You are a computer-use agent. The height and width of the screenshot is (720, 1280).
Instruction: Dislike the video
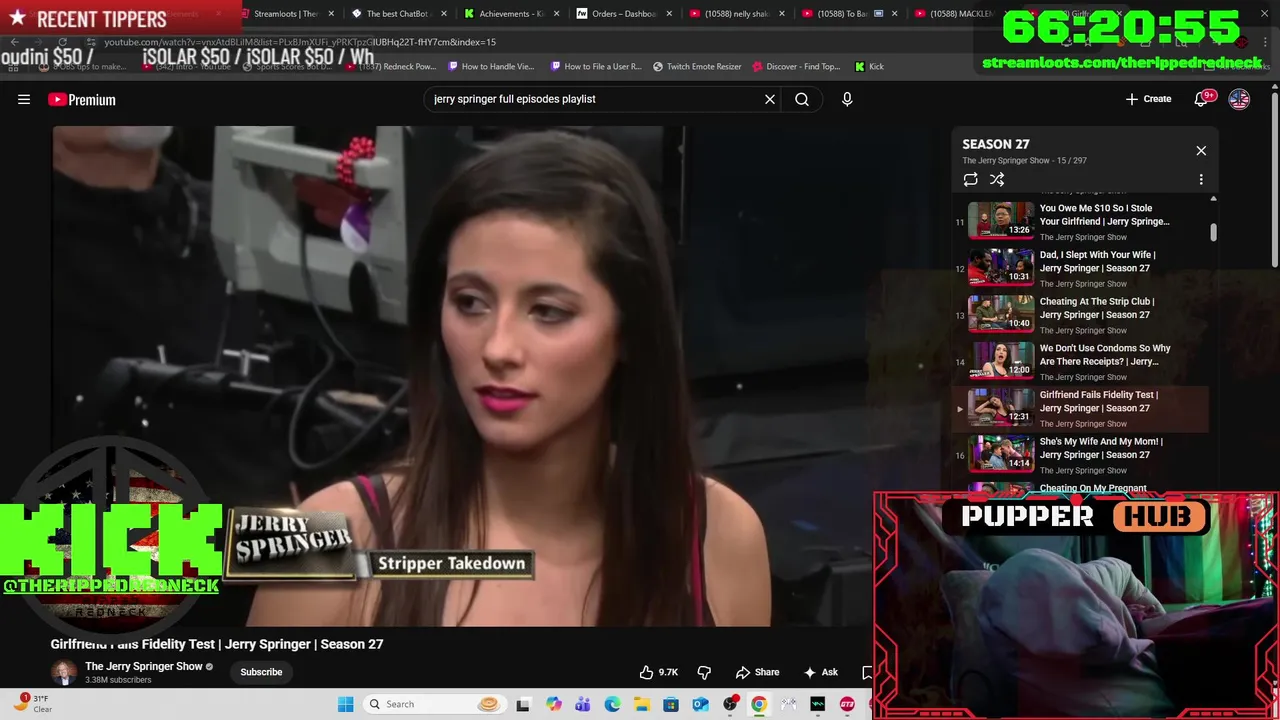(x=704, y=672)
